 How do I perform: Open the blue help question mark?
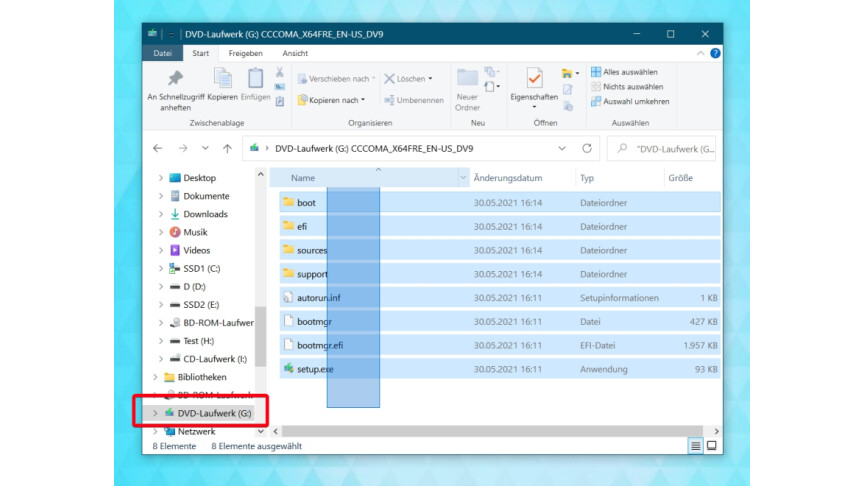pos(715,53)
